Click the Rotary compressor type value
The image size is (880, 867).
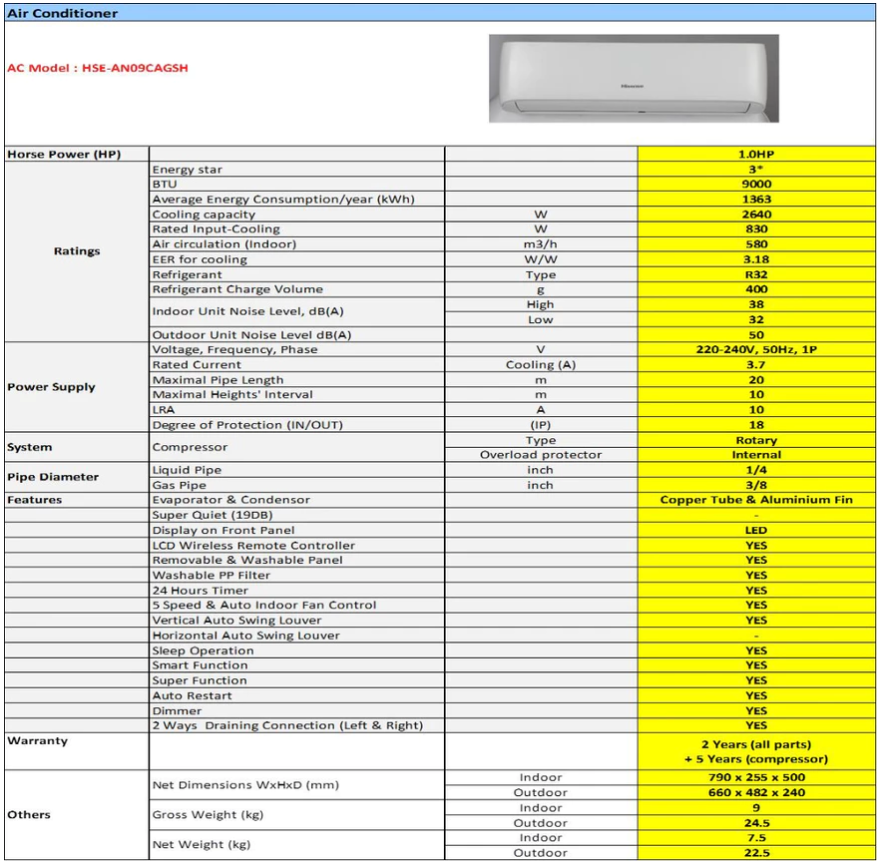coord(756,440)
